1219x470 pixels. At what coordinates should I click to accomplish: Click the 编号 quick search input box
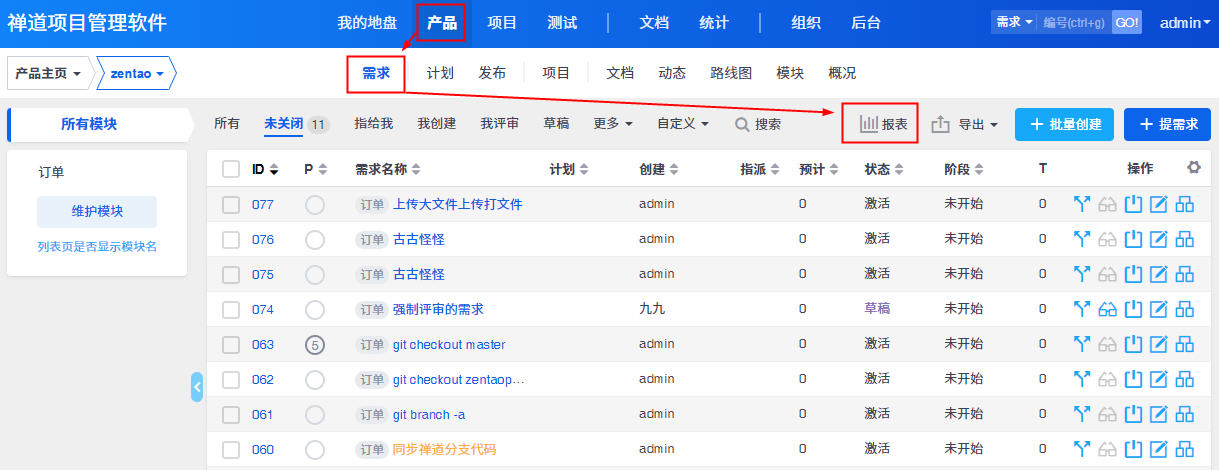pos(1074,22)
